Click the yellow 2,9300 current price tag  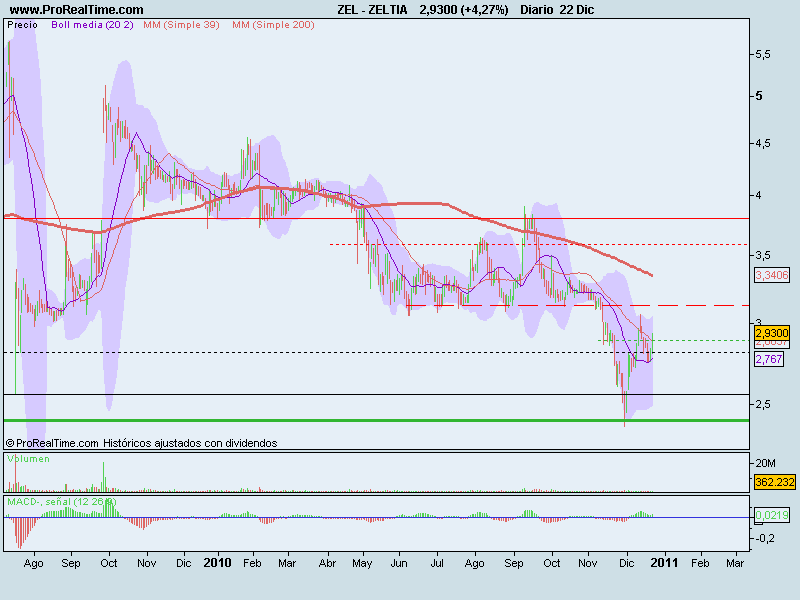(x=772, y=333)
